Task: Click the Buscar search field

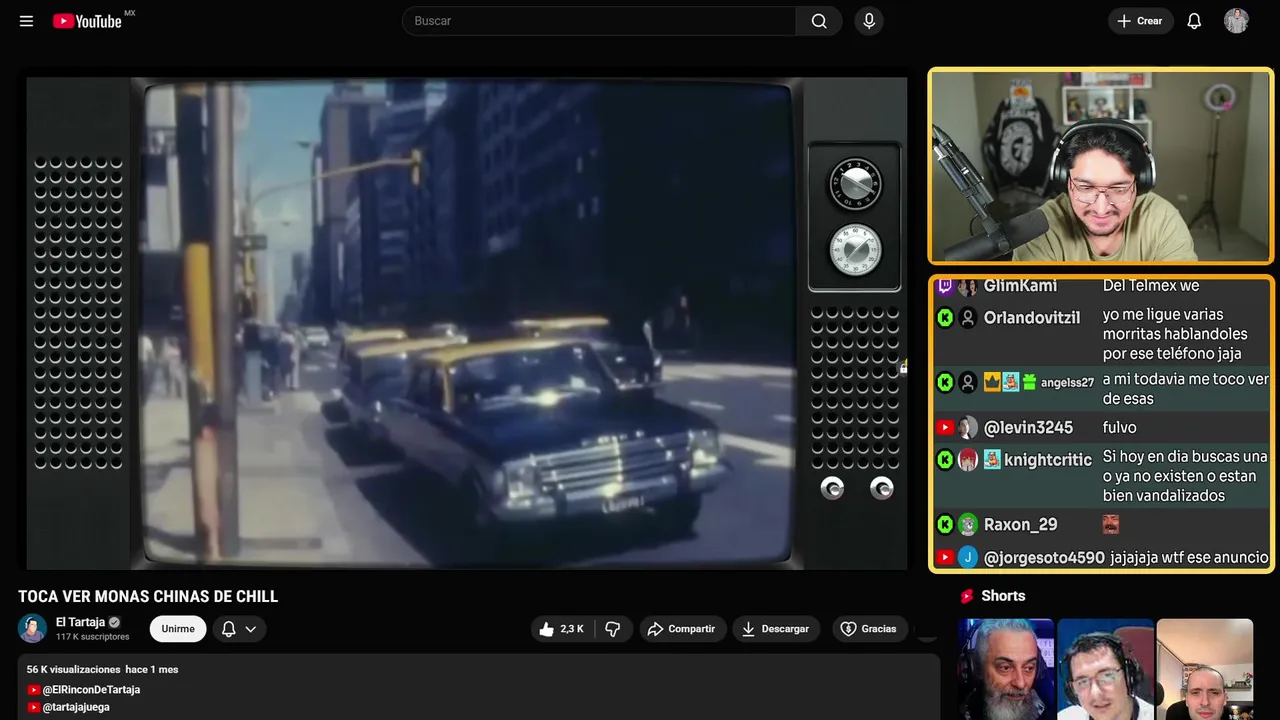Action: [x=599, y=21]
